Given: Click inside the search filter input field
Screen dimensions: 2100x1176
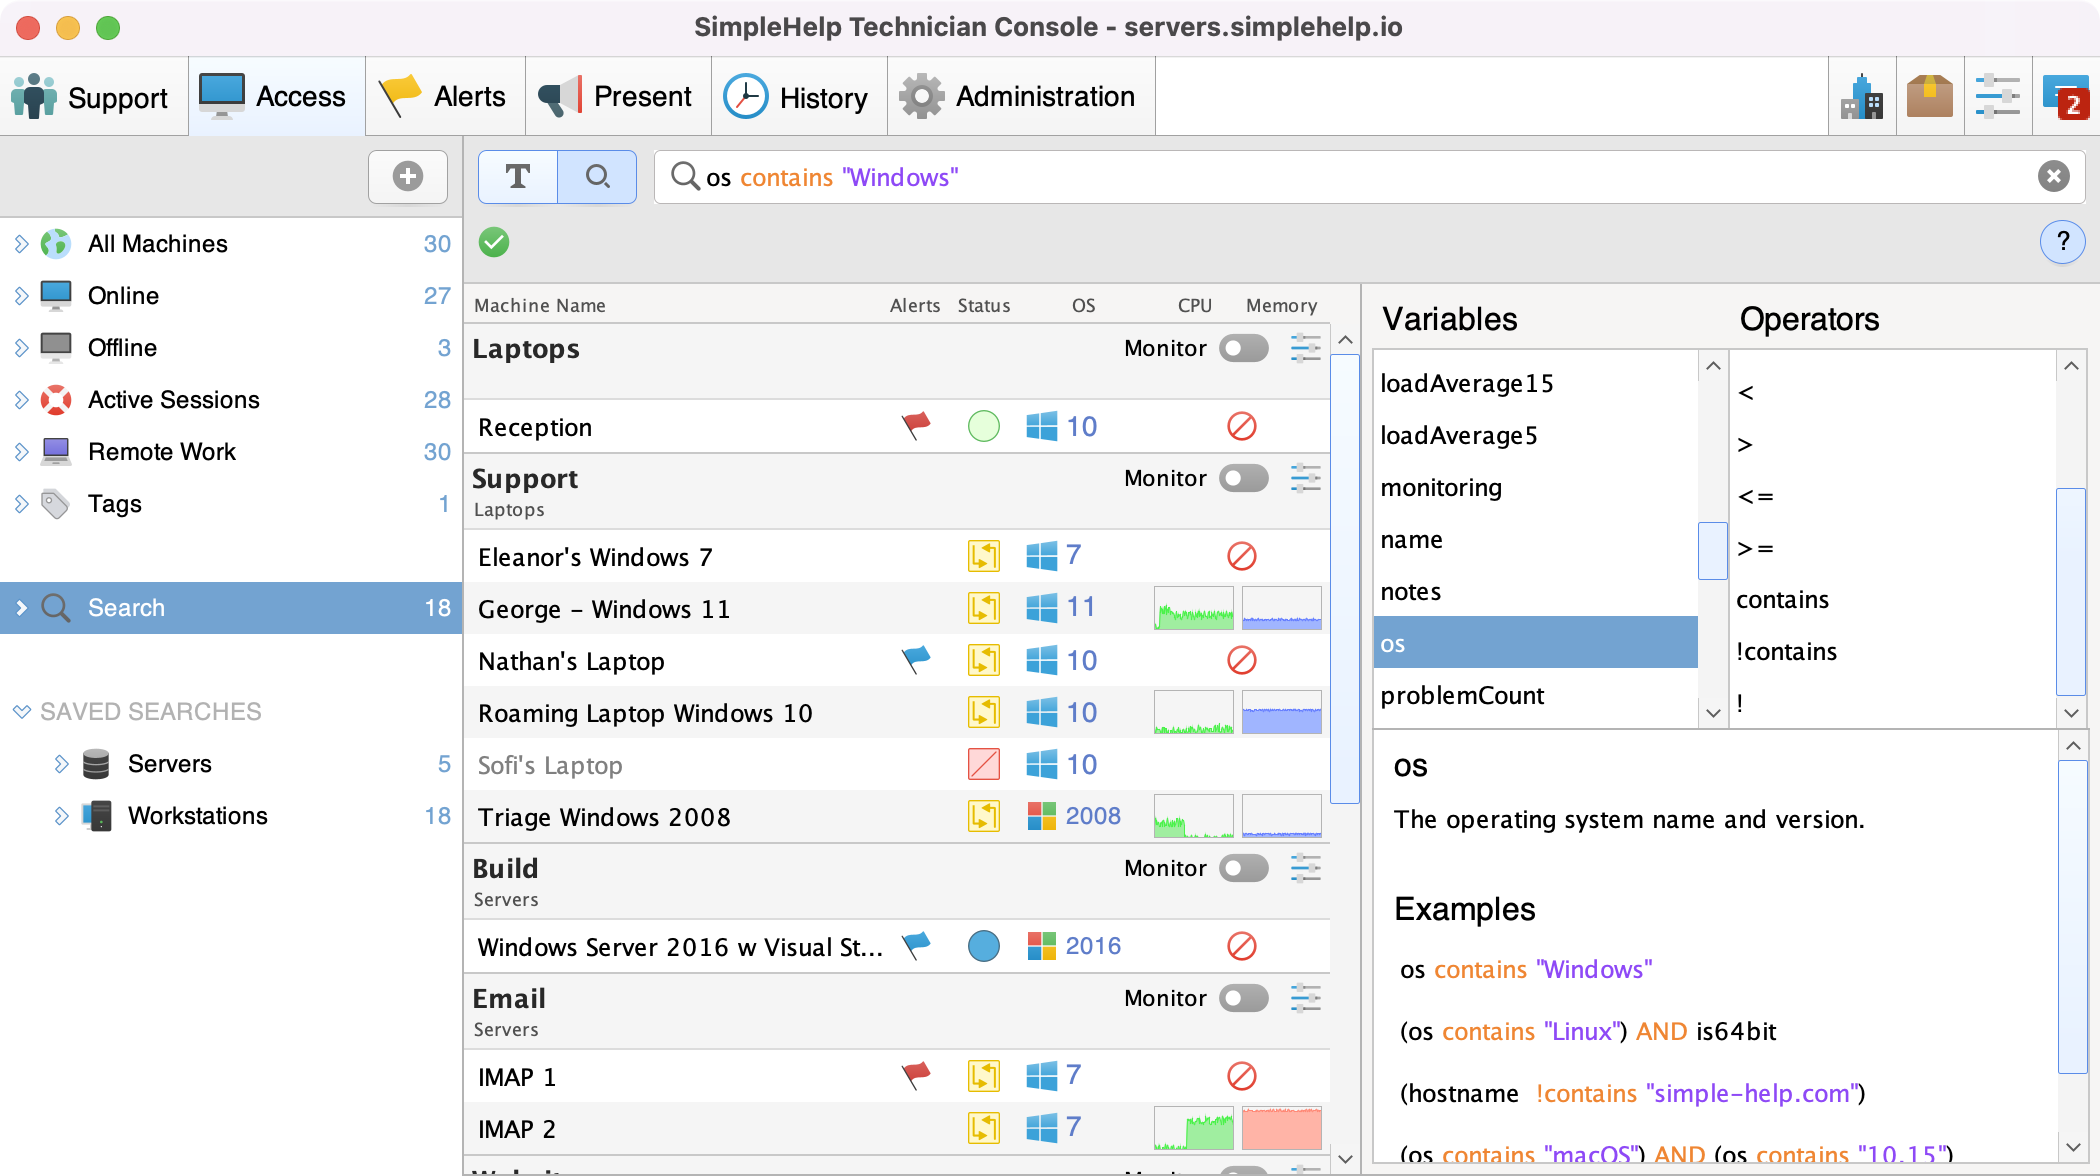Looking at the screenshot, I should (x=1369, y=177).
